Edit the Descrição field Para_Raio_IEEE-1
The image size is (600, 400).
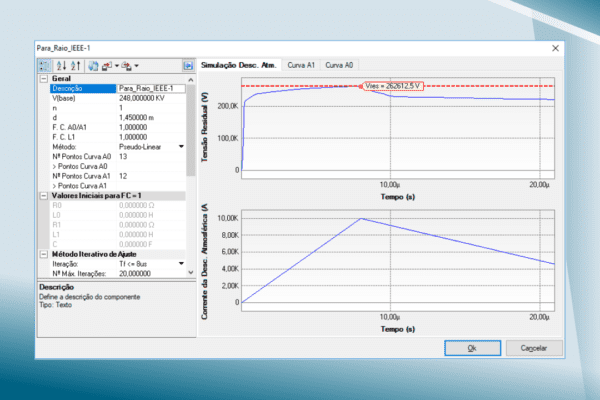[151, 88]
